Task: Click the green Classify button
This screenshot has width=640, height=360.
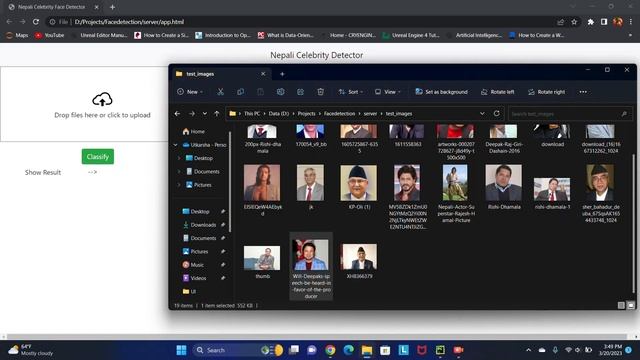Action: 98,157
